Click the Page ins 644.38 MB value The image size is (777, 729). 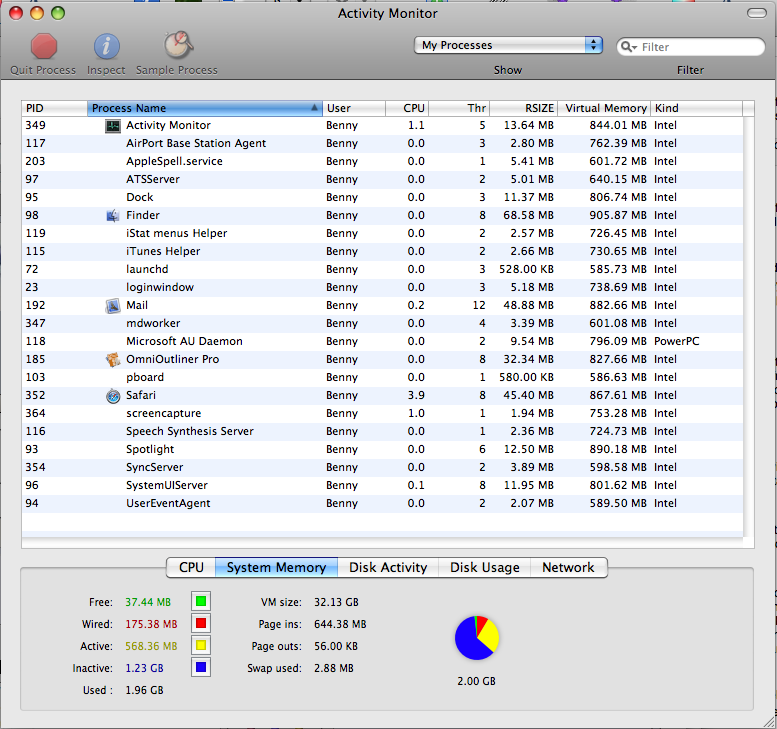340,624
